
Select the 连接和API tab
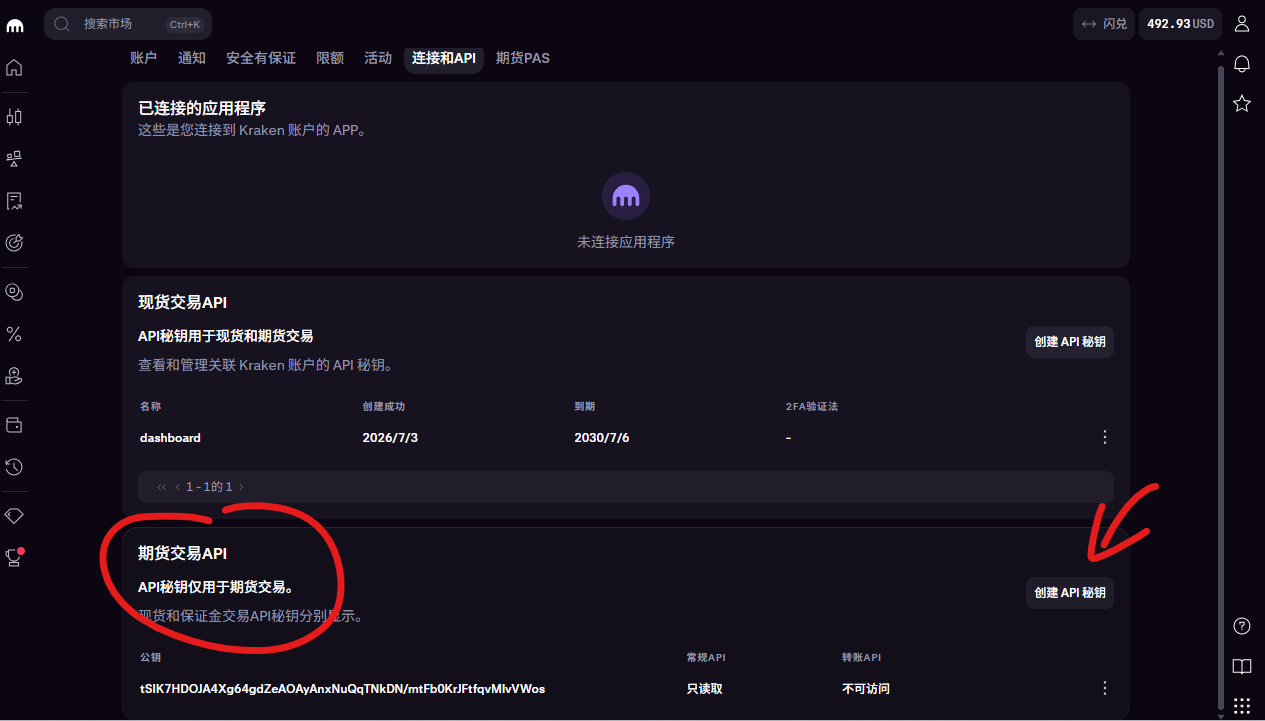444,58
